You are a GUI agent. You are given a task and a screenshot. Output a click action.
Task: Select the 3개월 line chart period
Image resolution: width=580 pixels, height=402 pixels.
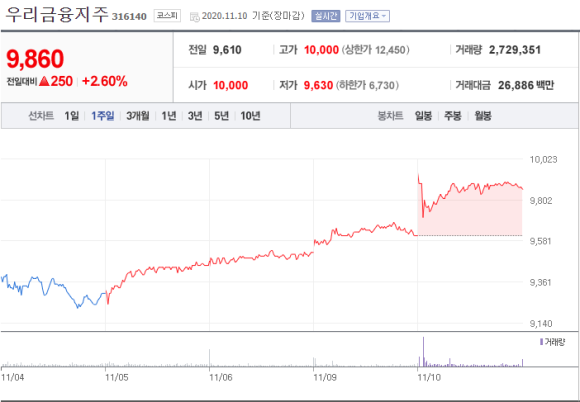(138, 116)
